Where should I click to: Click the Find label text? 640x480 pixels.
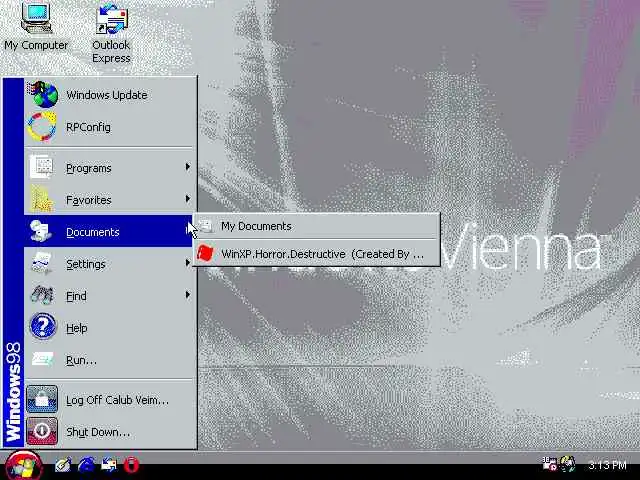coord(76,296)
